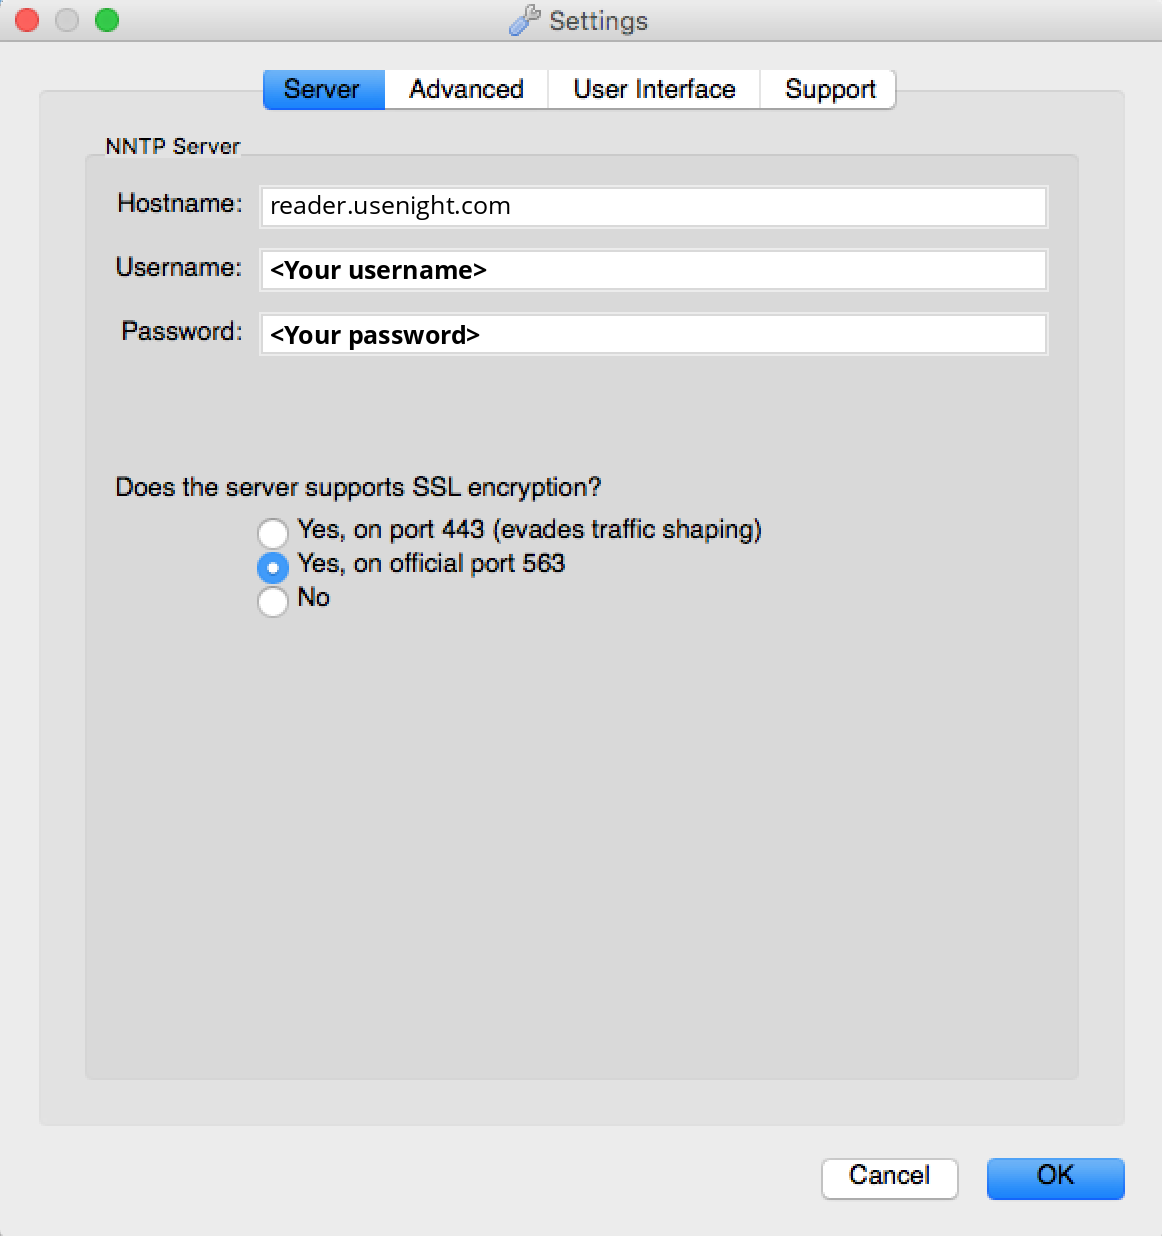Open the Advanced tab
Image resolution: width=1162 pixels, height=1236 pixels.
click(466, 89)
